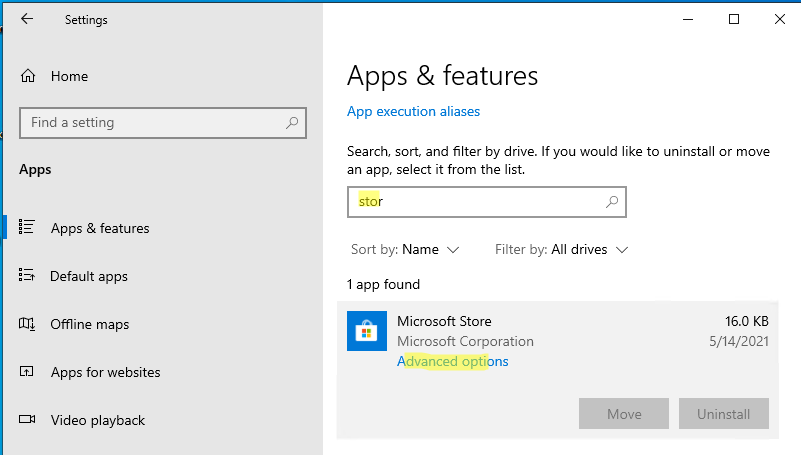Image resolution: width=801 pixels, height=455 pixels.
Task: Click the Move button
Action: (624, 414)
